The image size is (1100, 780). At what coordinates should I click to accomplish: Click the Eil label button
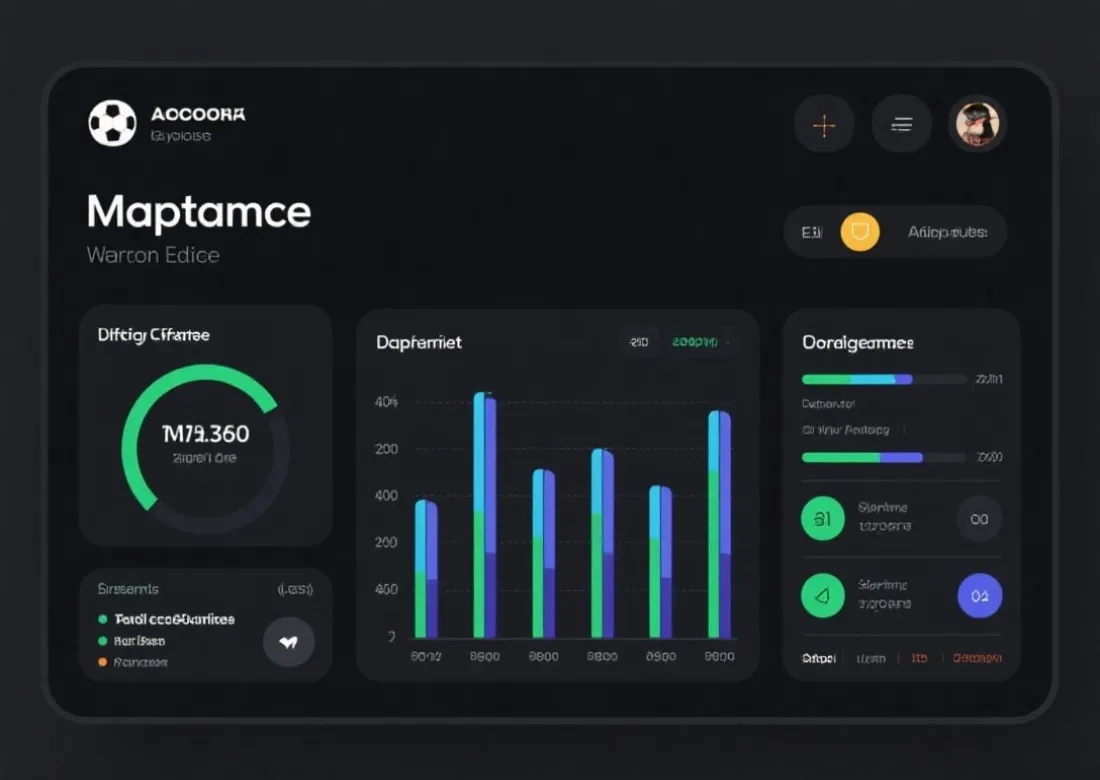[811, 232]
